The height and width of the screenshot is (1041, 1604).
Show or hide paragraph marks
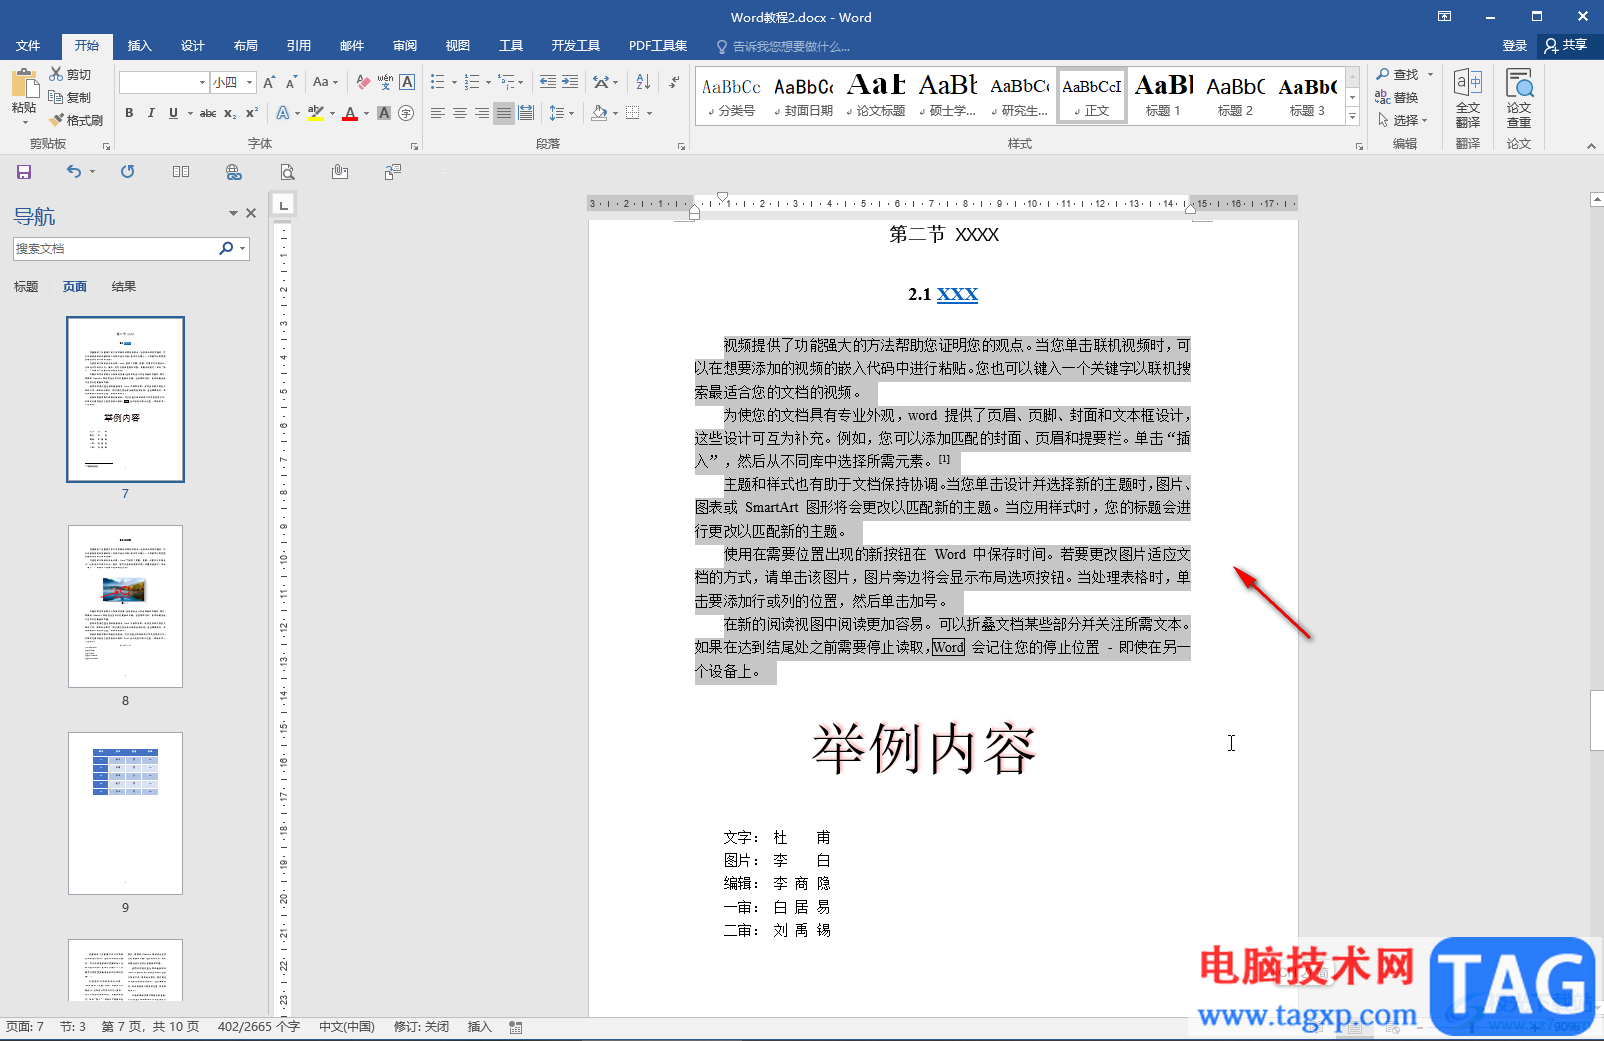(674, 82)
